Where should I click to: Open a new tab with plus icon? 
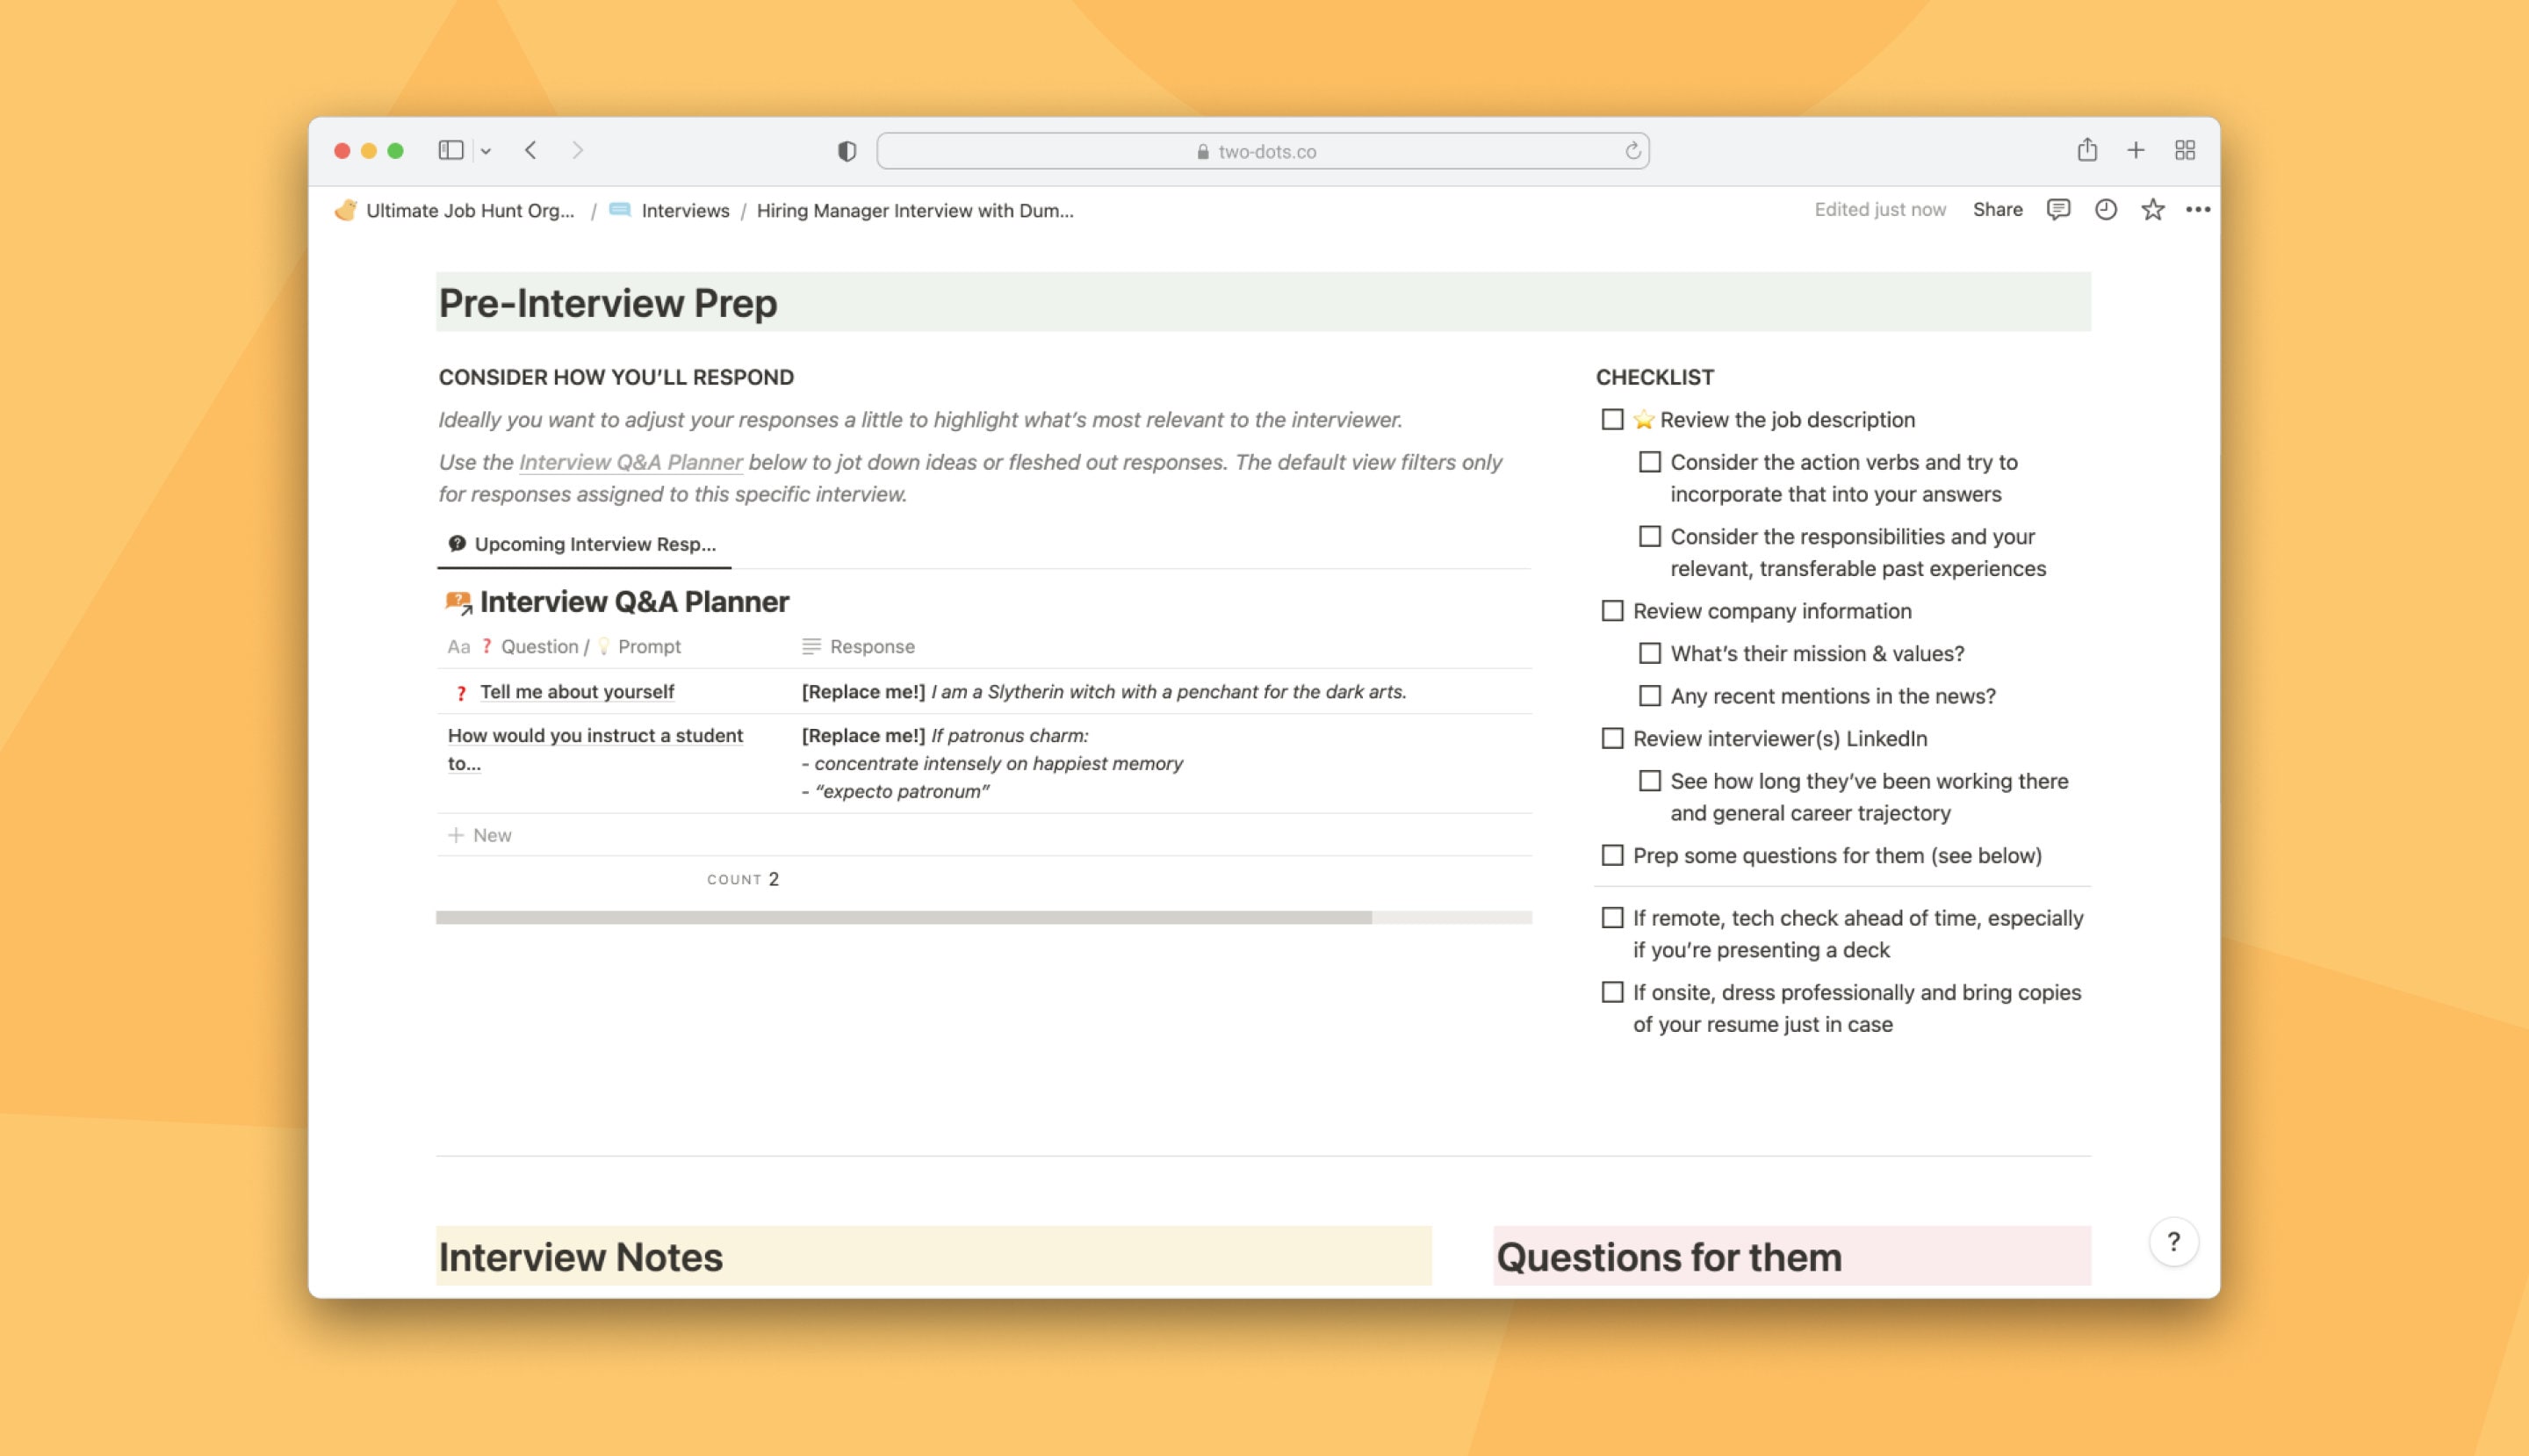click(x=2136, y=150)
